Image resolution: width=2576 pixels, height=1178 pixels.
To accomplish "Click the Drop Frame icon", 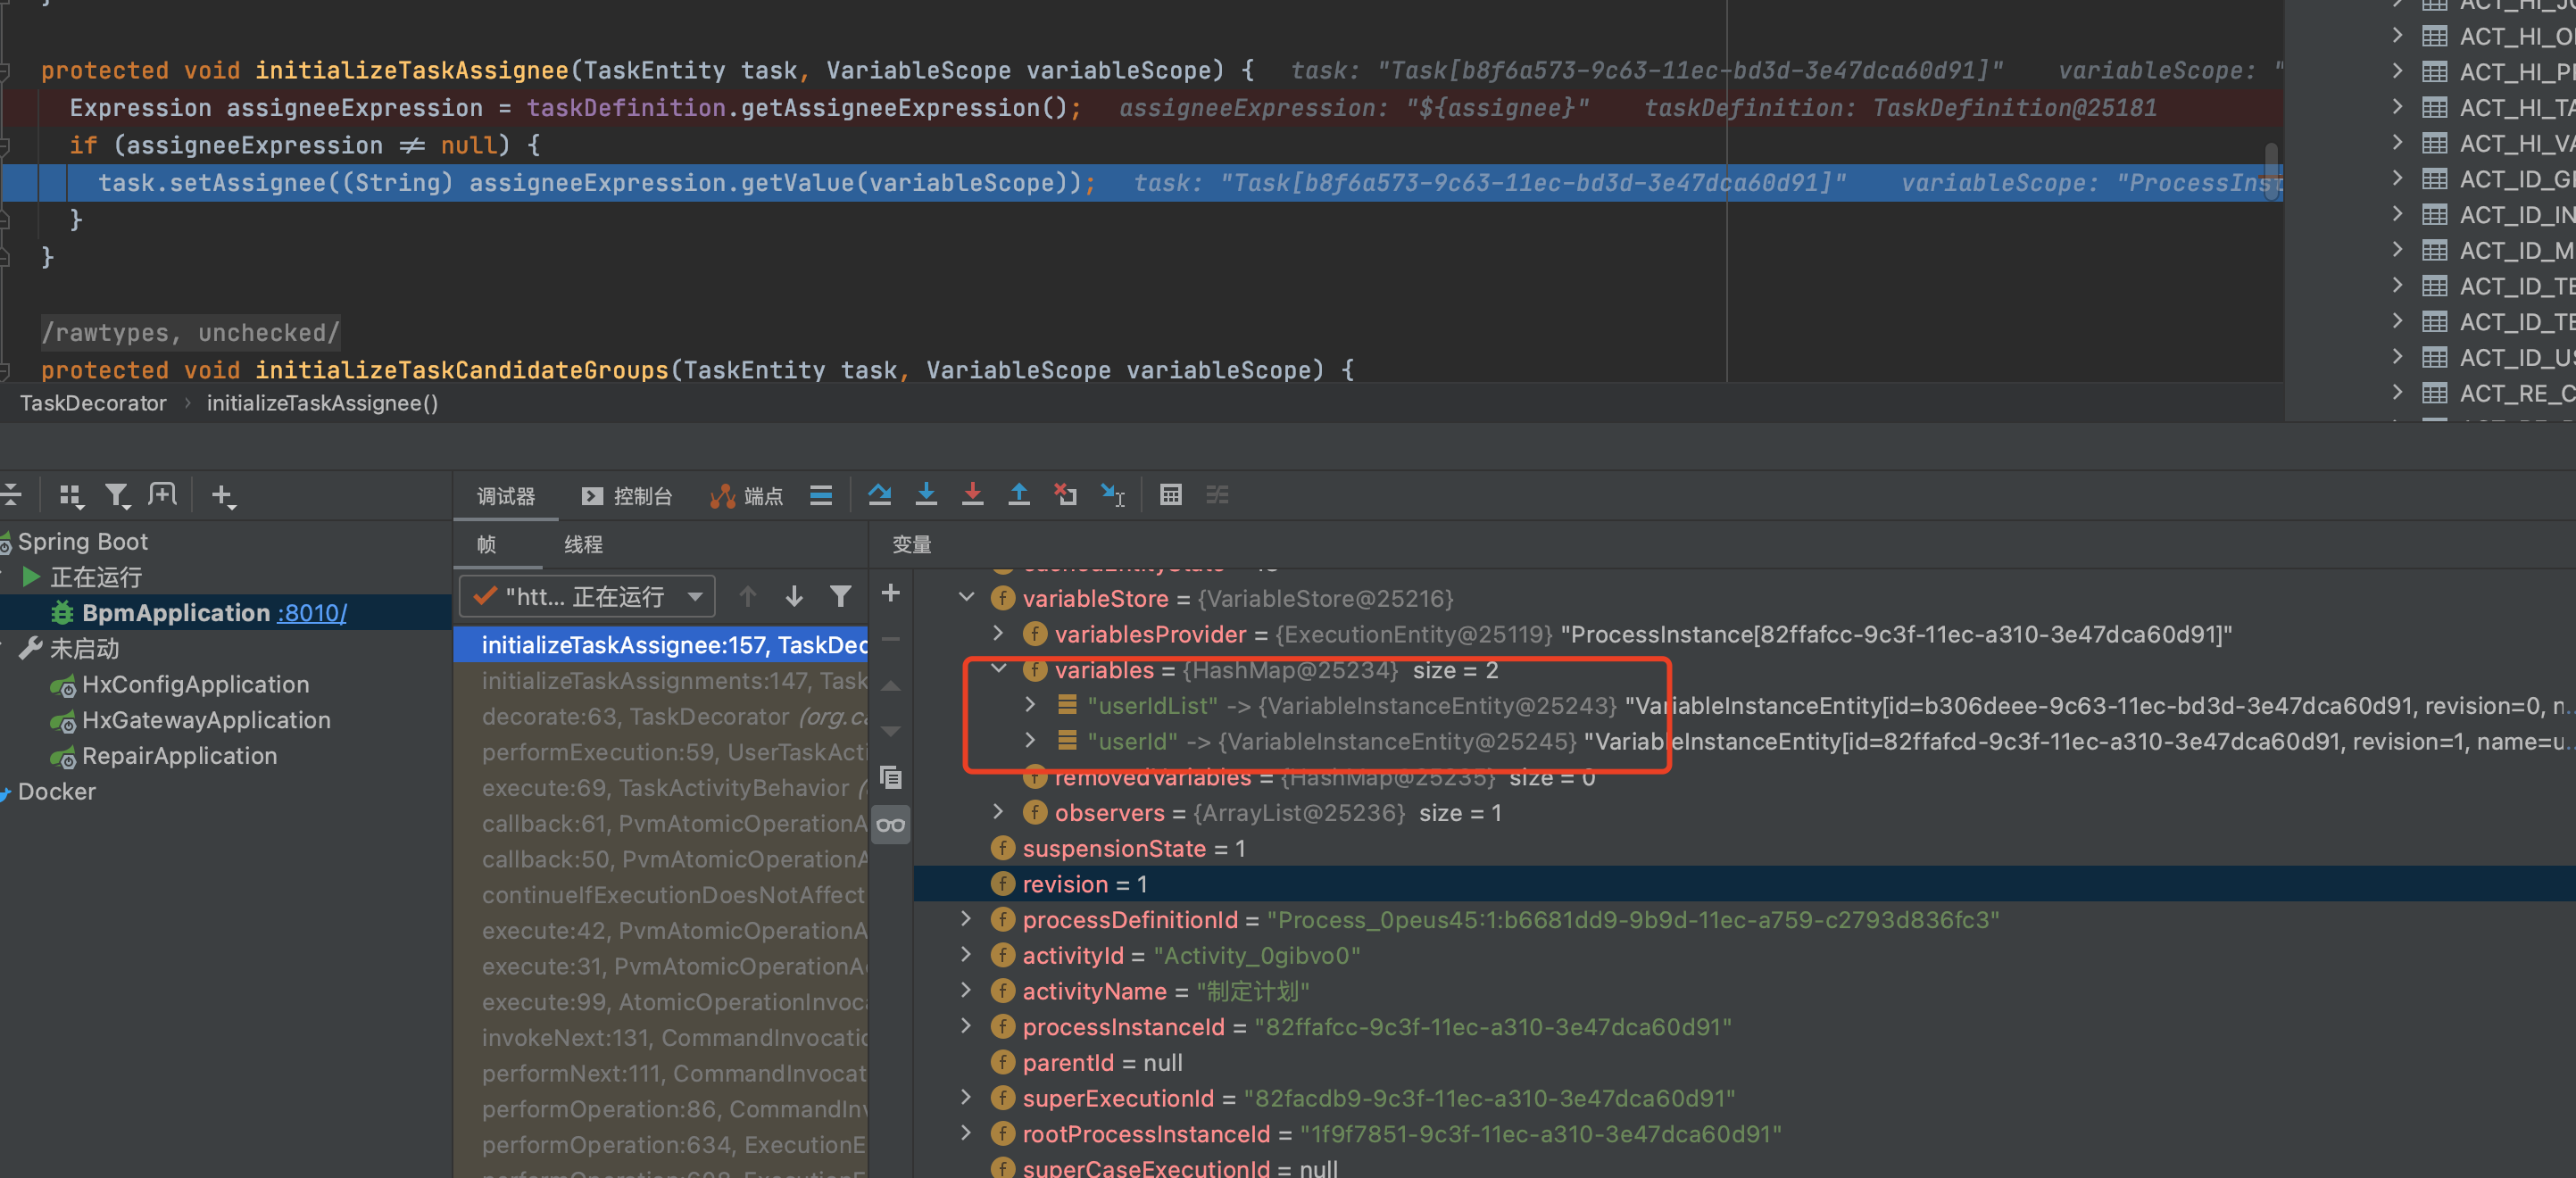I will click(x=1065, y=494).
